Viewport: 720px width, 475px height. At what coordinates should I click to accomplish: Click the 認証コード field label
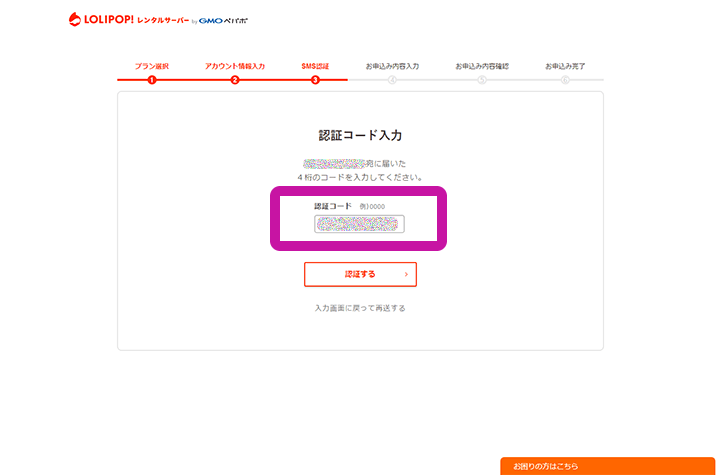click(333, 206)
